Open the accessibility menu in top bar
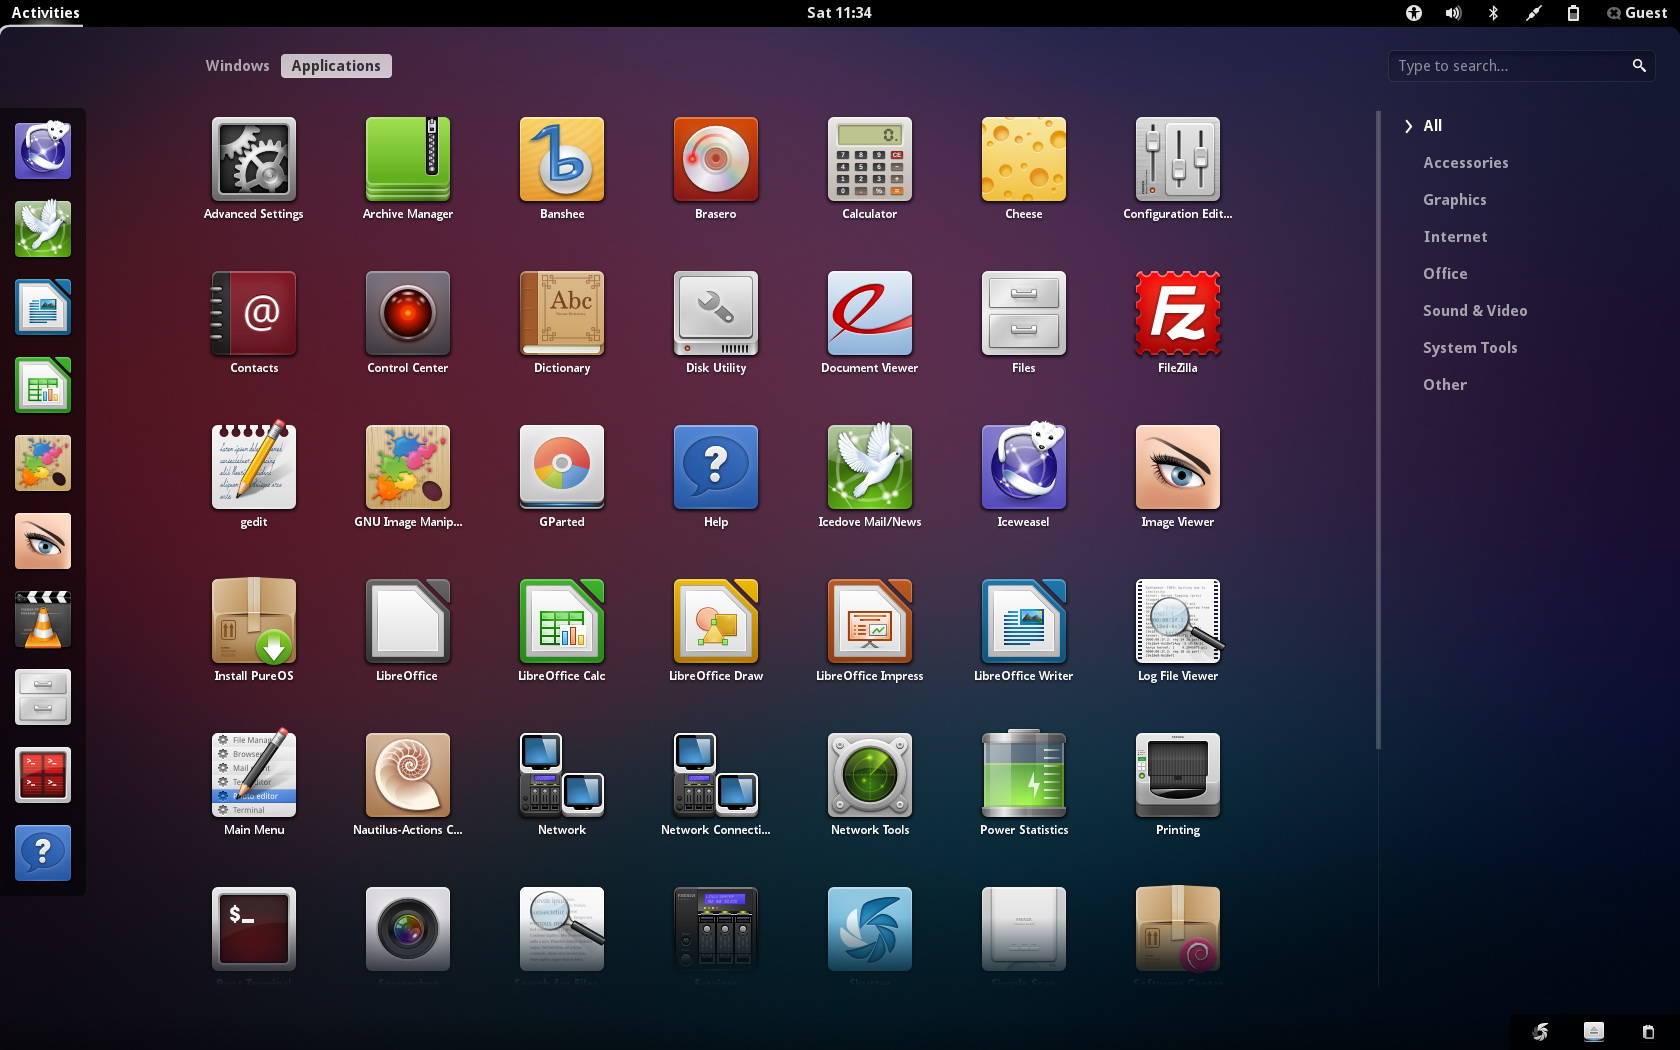 (1413, 13)
